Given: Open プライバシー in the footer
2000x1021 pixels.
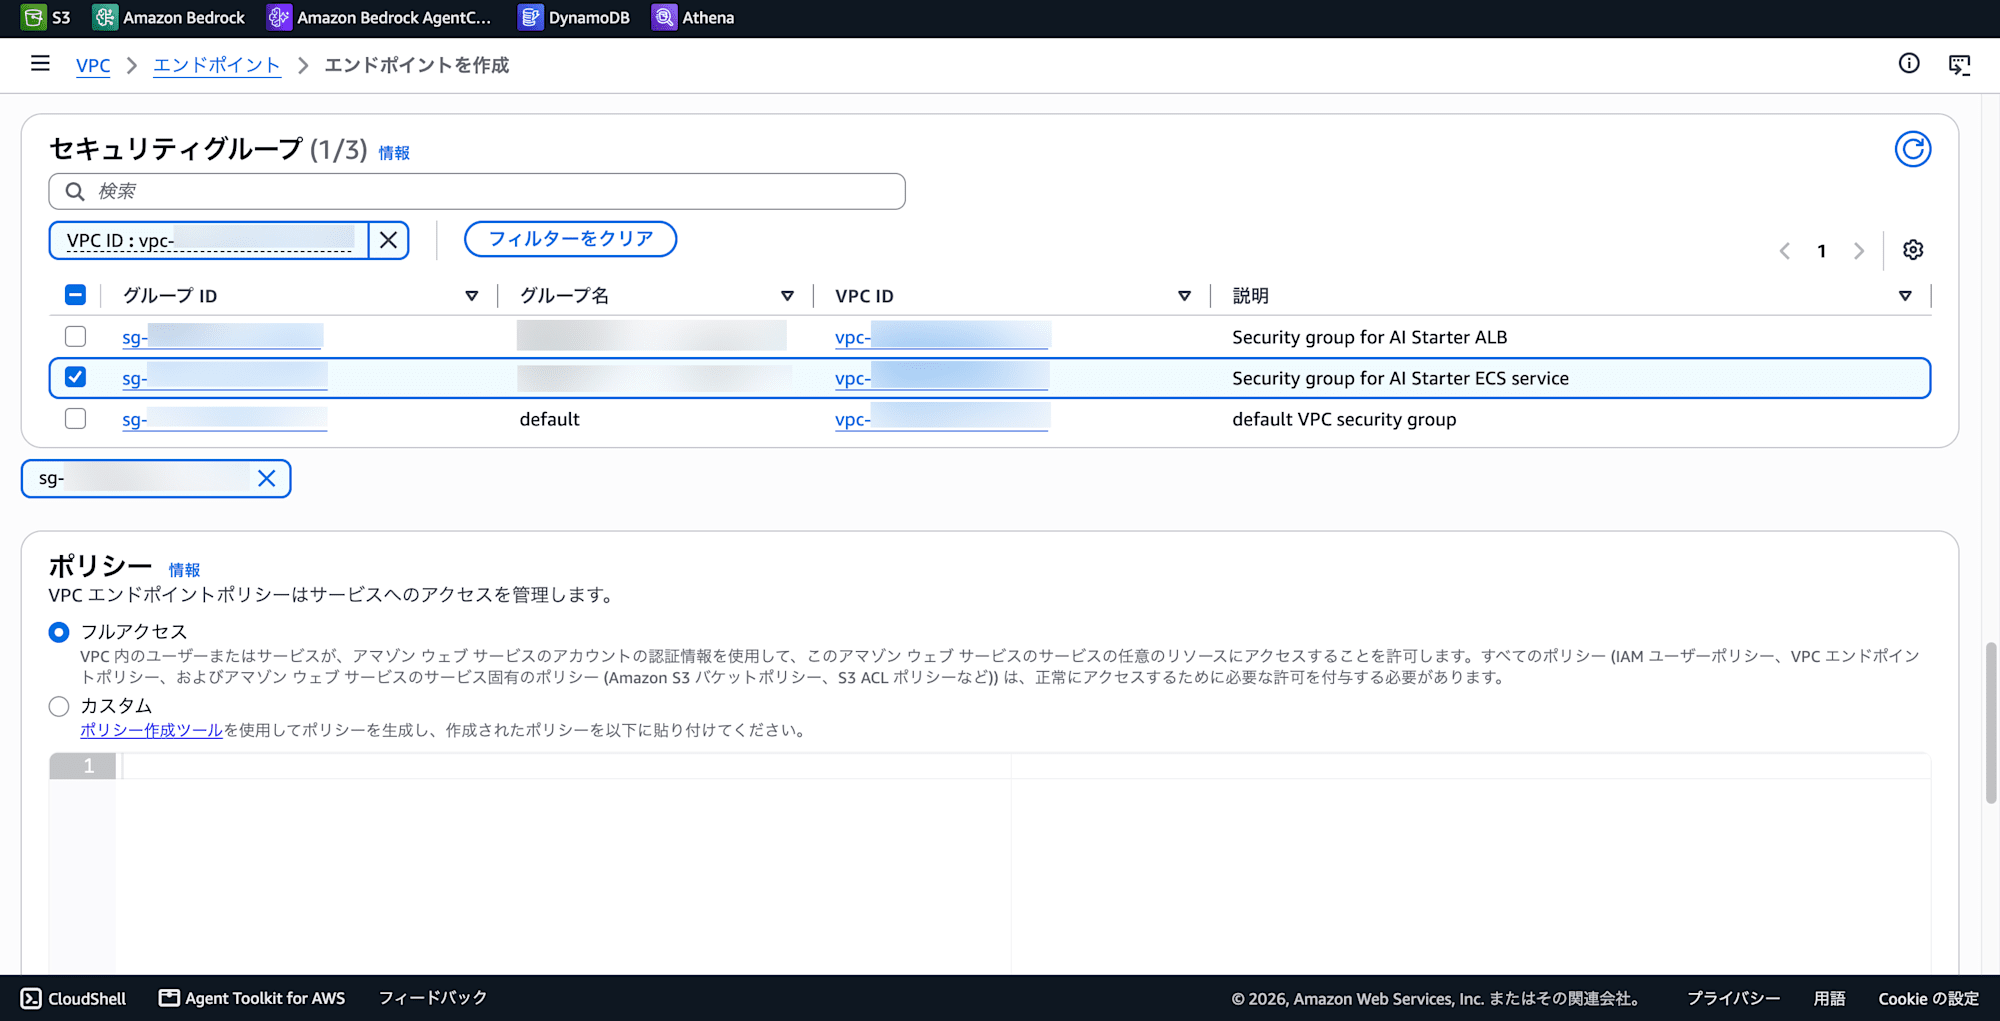Looking at the screenshot, I should click(x=1734, y=998).
